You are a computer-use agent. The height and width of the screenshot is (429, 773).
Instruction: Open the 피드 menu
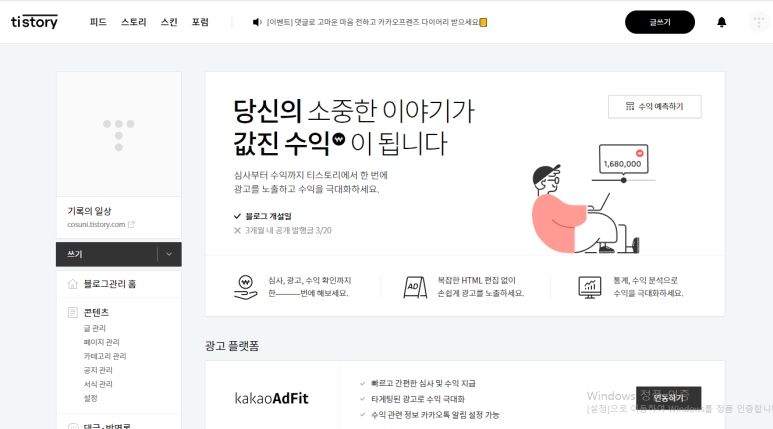coord(98,22)
